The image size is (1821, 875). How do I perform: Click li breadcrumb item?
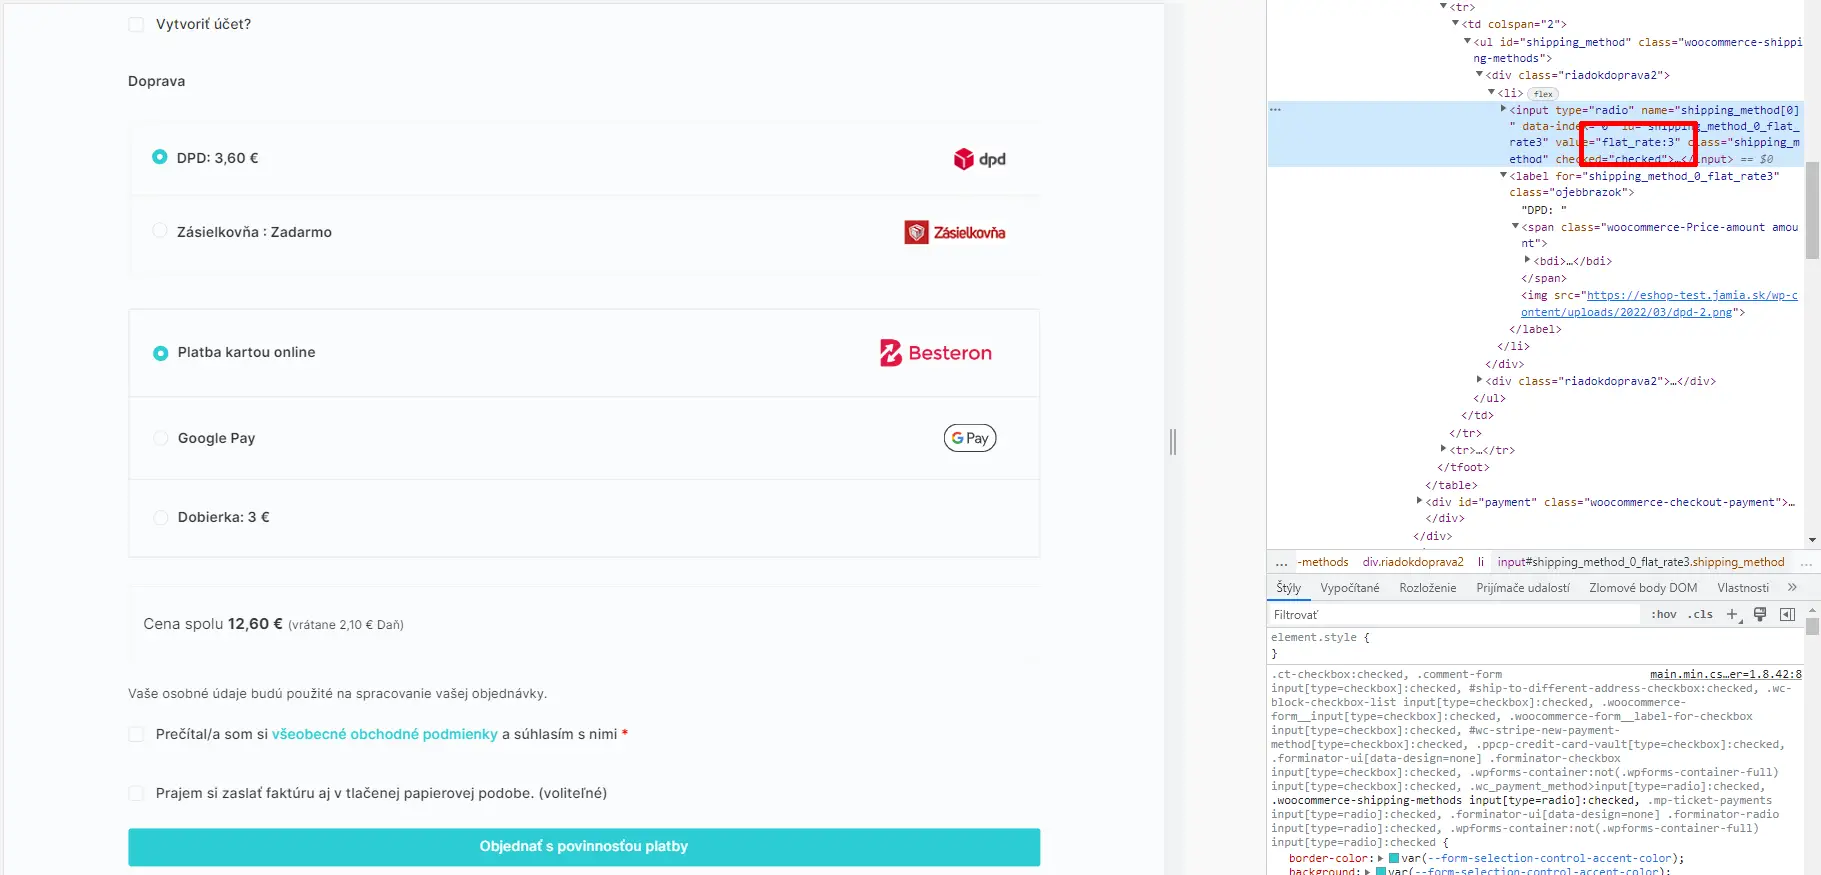tap(1481, 563)
